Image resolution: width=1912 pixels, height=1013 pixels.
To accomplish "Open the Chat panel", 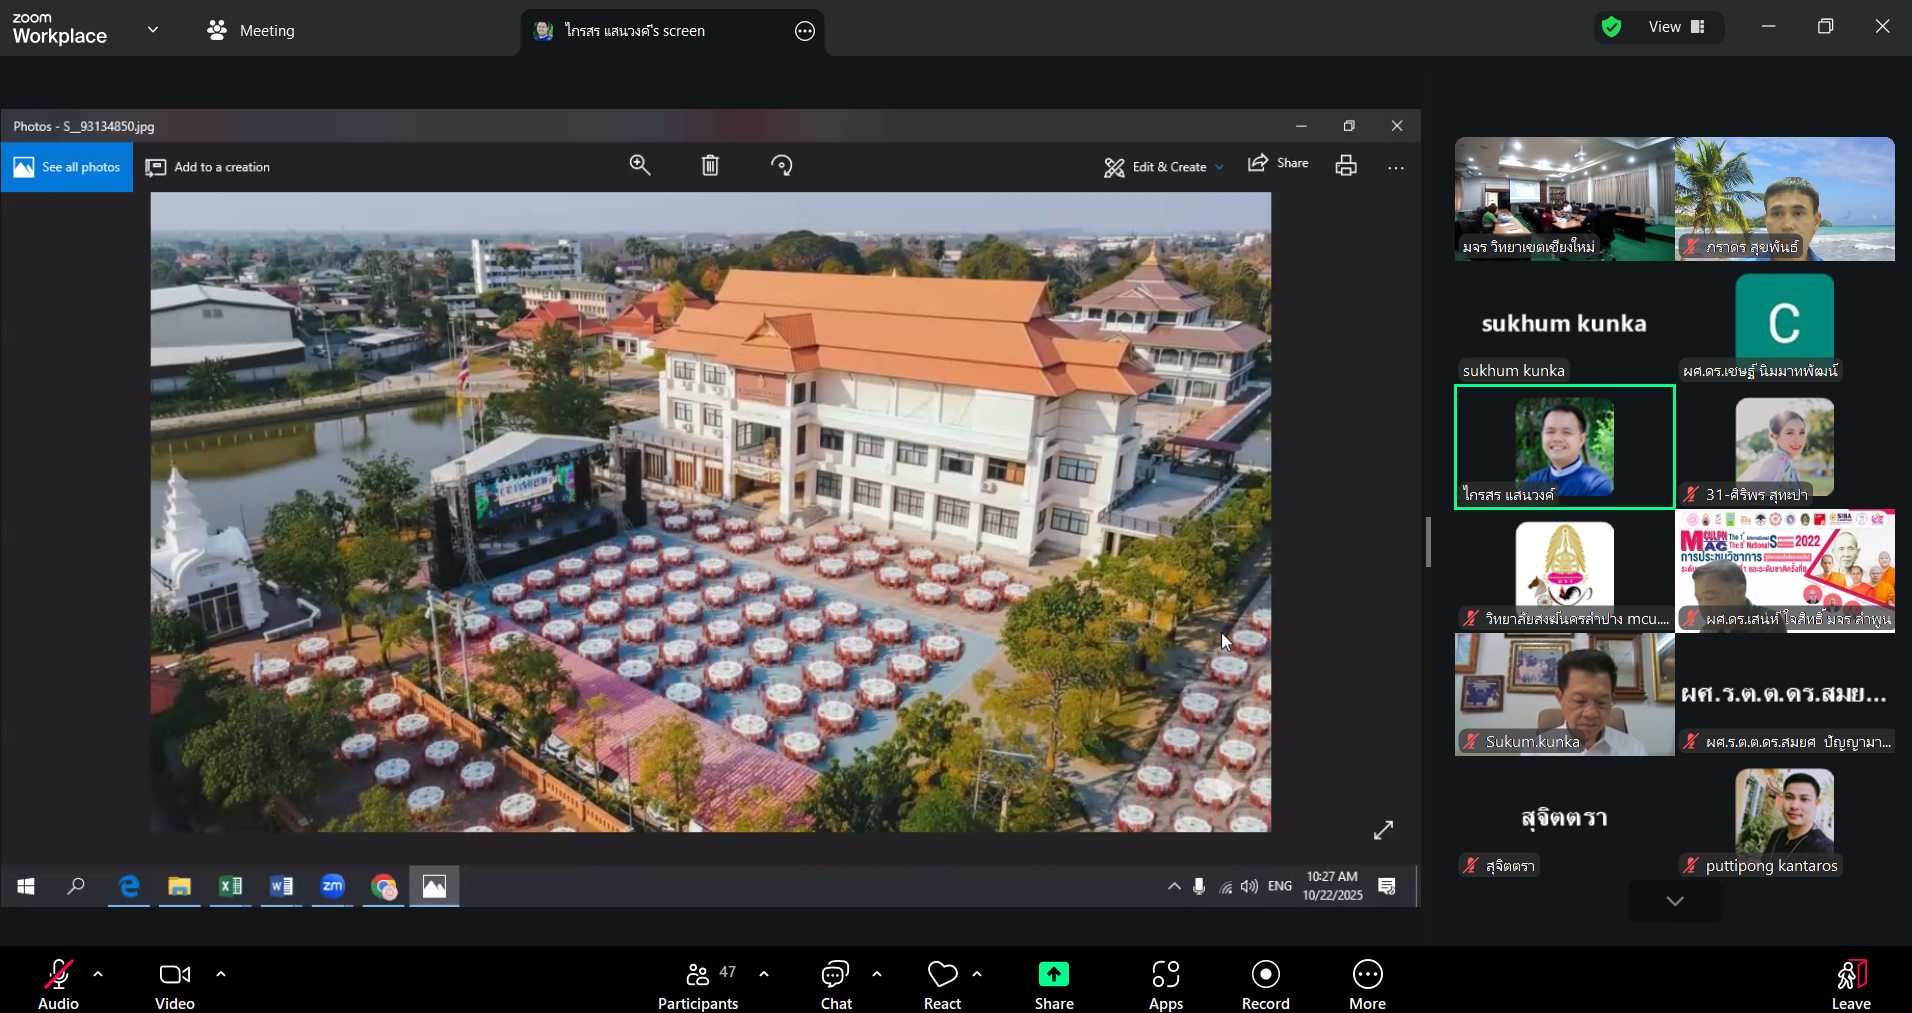I will tap(835, 985).
